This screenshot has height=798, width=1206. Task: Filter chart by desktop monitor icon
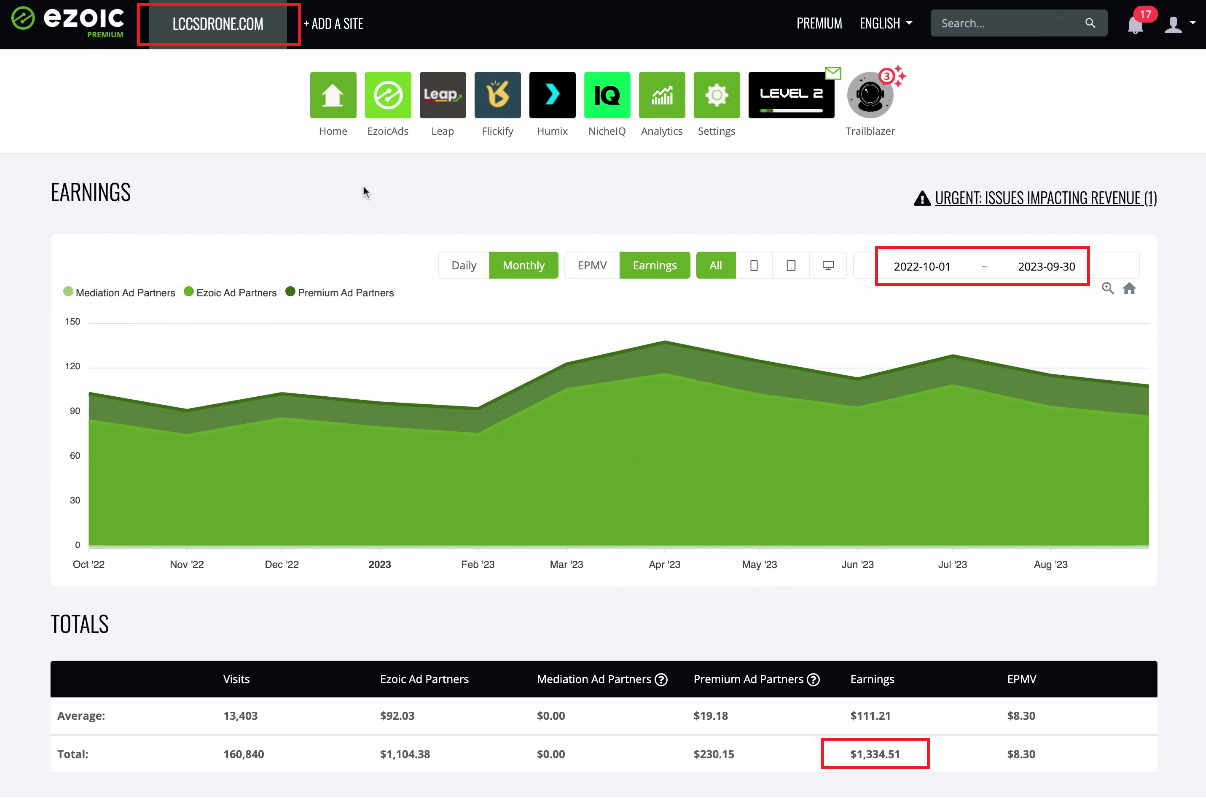click(828, 265)
